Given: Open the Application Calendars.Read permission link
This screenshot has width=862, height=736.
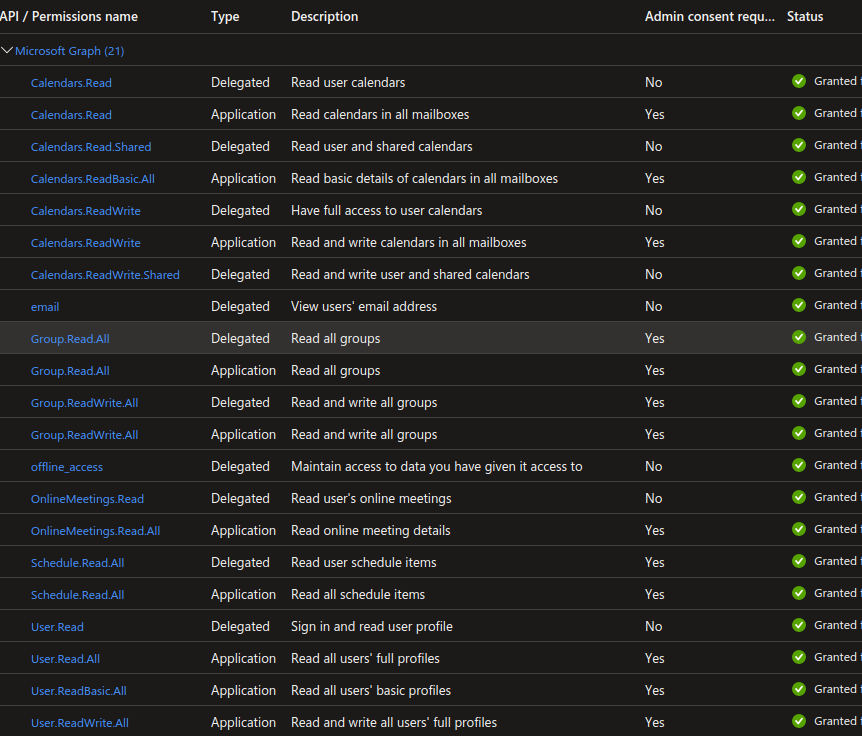Looking at the screenshot, I should pos(71,115).
